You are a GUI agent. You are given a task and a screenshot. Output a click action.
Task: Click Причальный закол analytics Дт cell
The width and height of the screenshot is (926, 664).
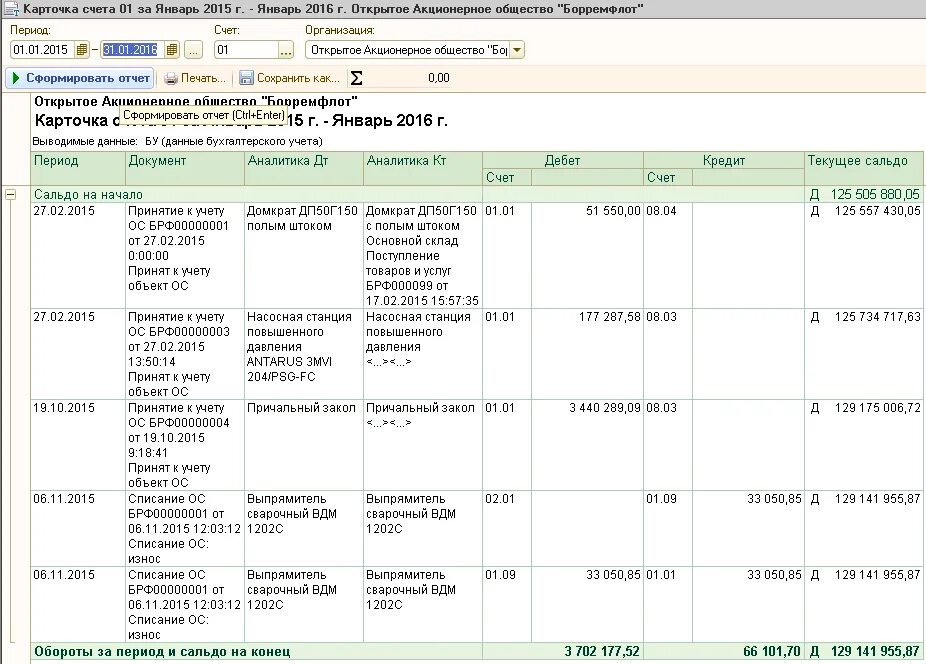[x=304, y=445]
